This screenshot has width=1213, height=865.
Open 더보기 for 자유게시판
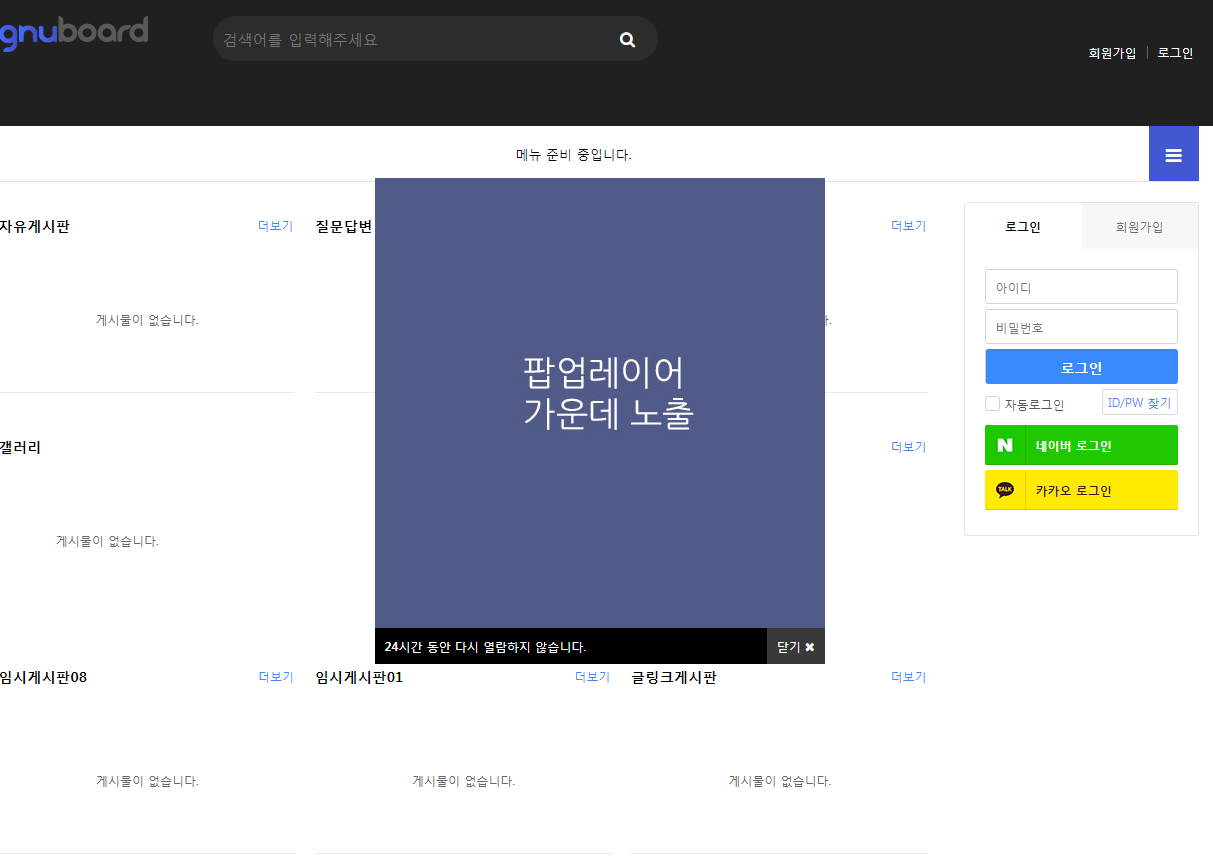tap(275, 226)
